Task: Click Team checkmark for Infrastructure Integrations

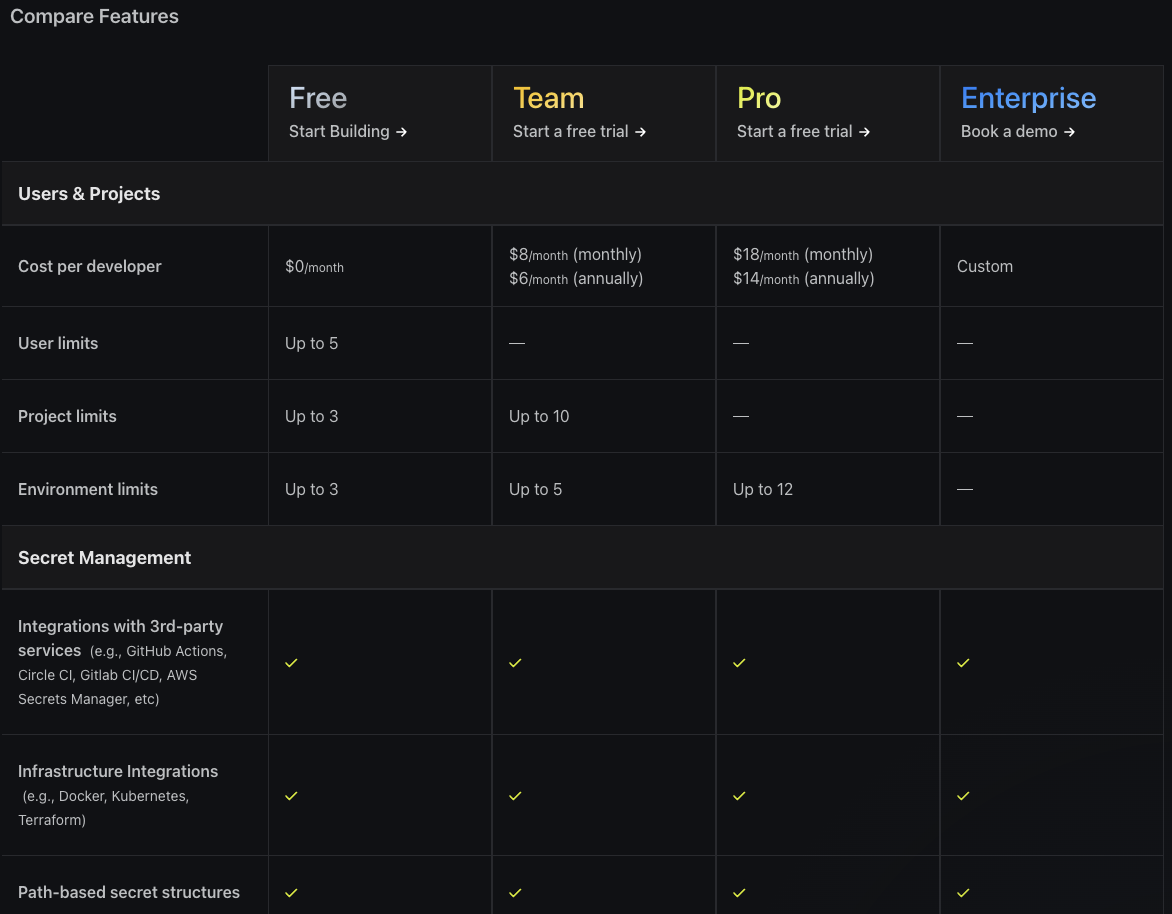Action: 515,796
